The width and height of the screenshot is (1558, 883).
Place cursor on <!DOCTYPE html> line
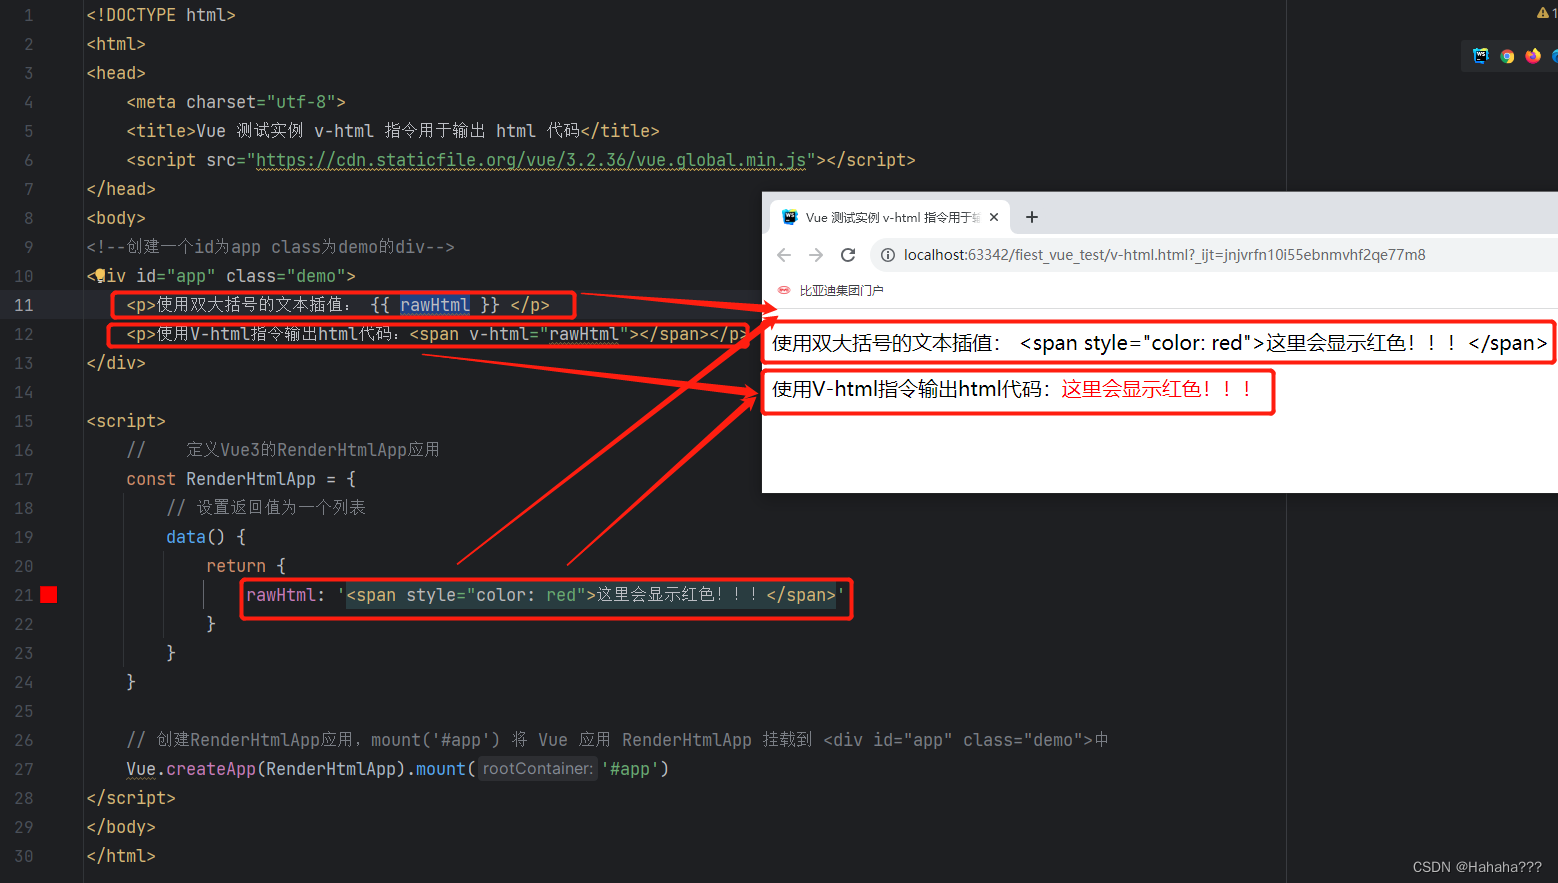click(161, 15)
